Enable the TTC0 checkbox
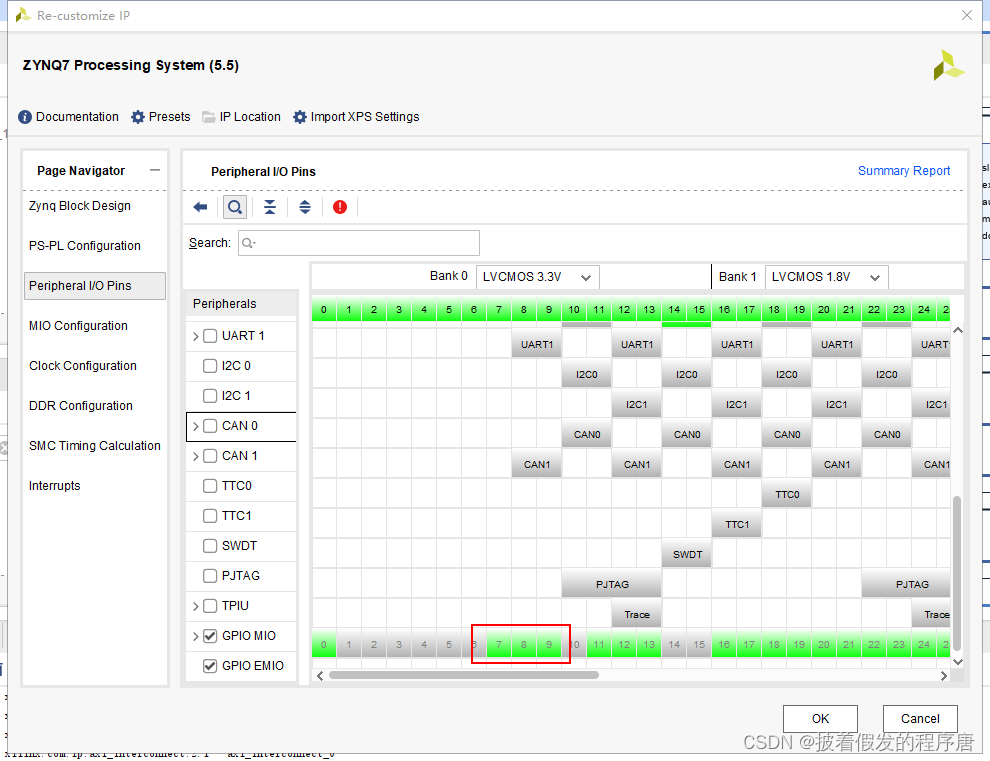Viewport: 990px width, 761px height. pyautogui.click(x=210, y=486)
